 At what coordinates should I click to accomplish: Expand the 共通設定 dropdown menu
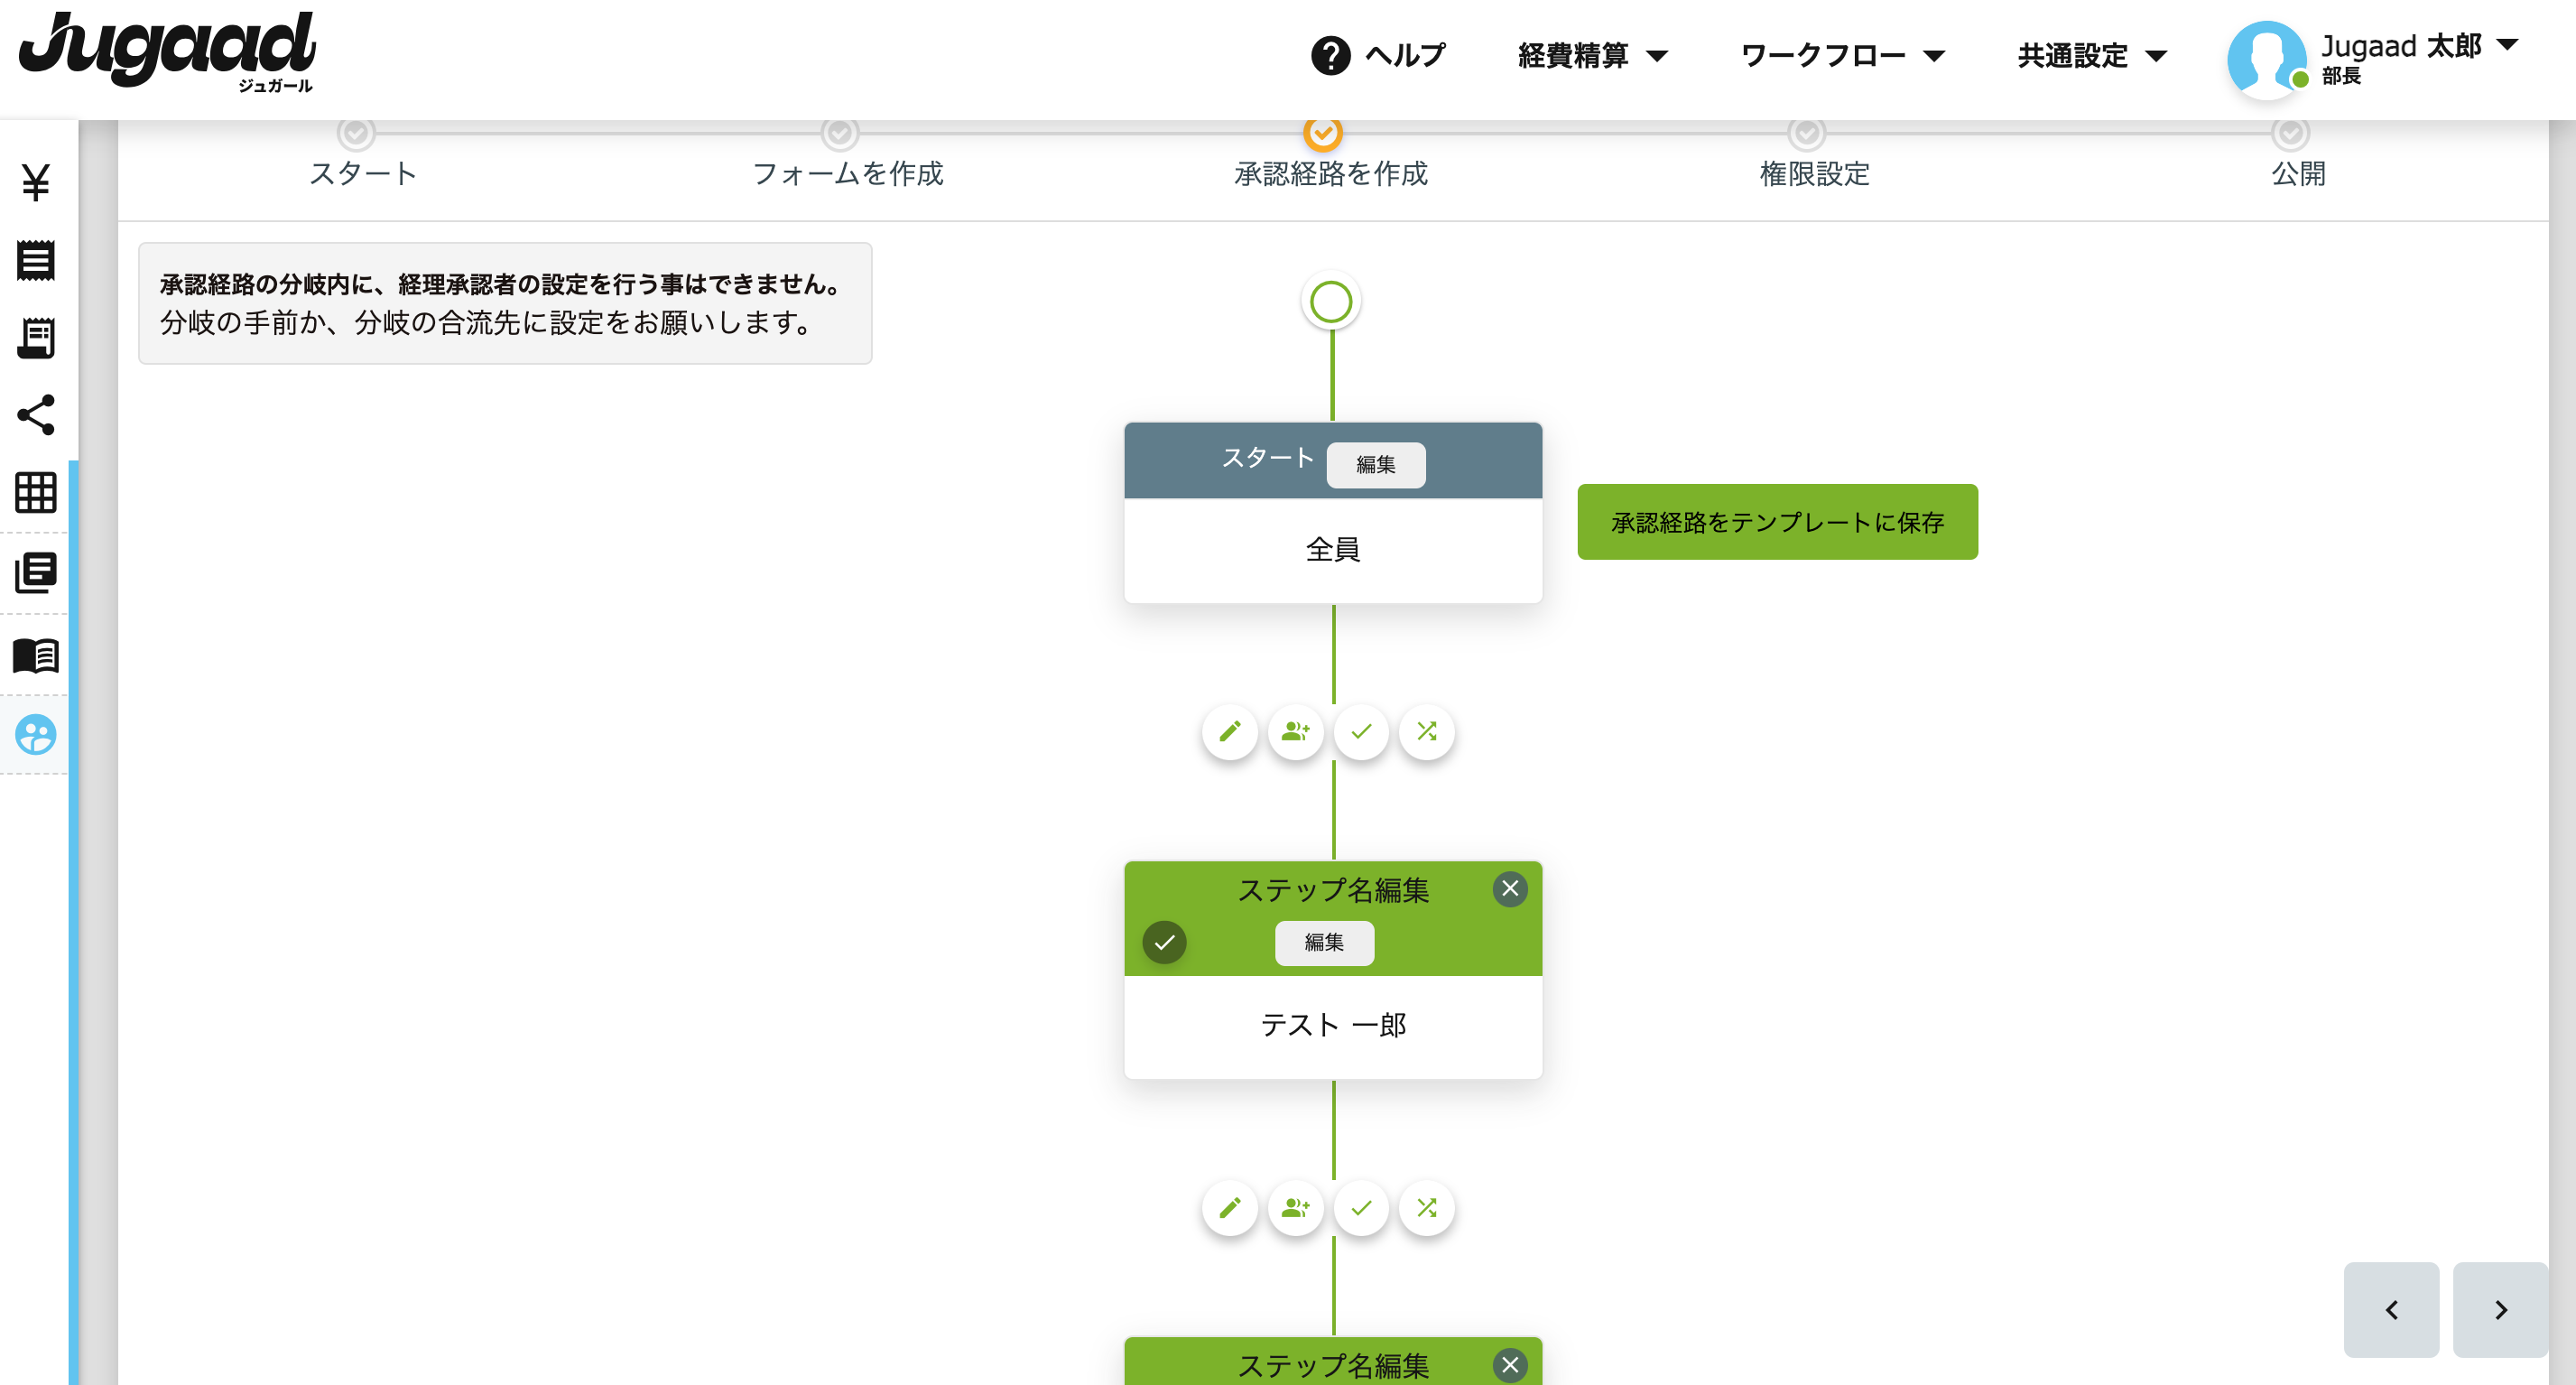[2093, 56]
